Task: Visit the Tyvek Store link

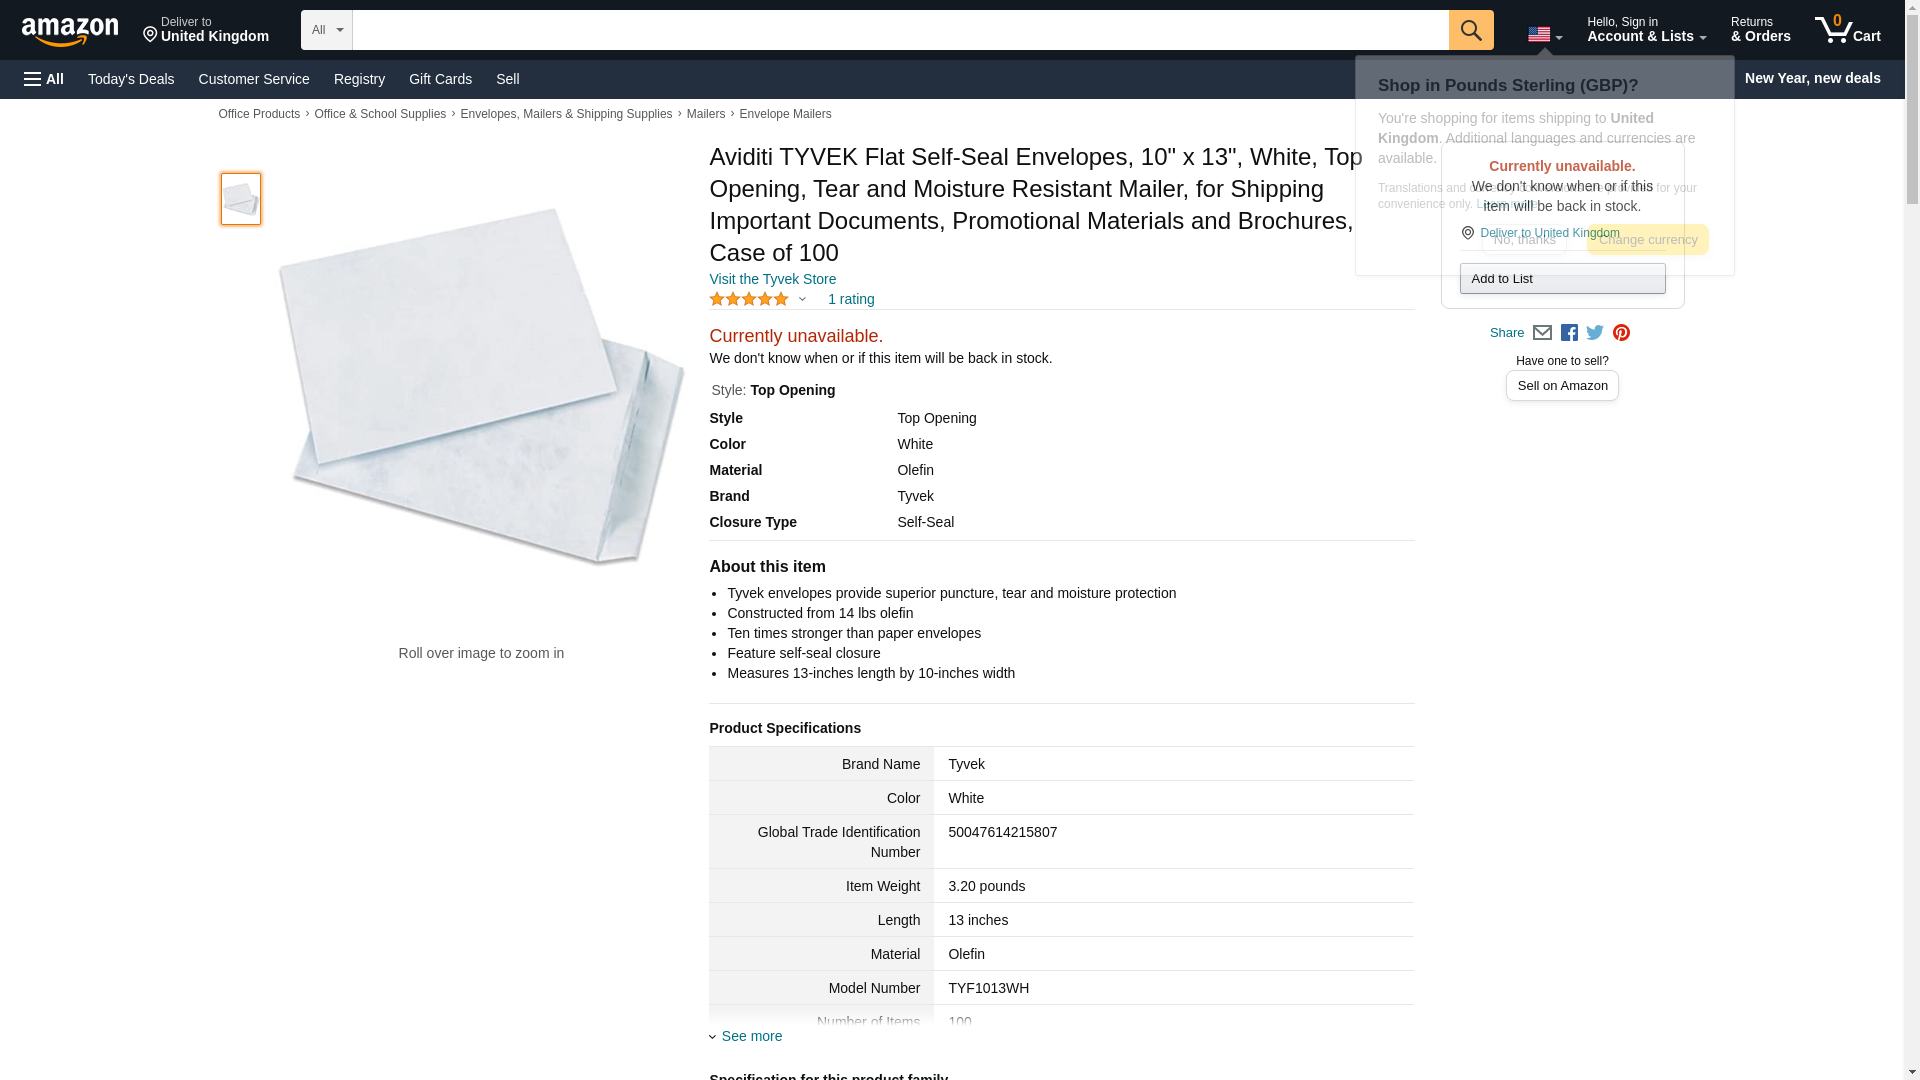Action: [772, 279]
